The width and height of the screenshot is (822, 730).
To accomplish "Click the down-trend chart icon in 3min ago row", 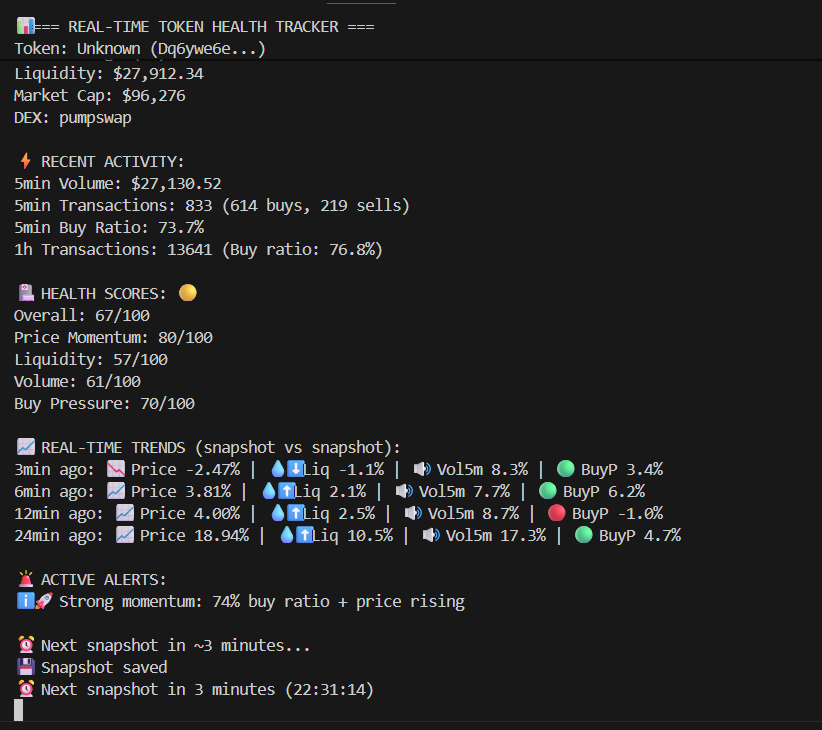I will click(x=115, y=469).
